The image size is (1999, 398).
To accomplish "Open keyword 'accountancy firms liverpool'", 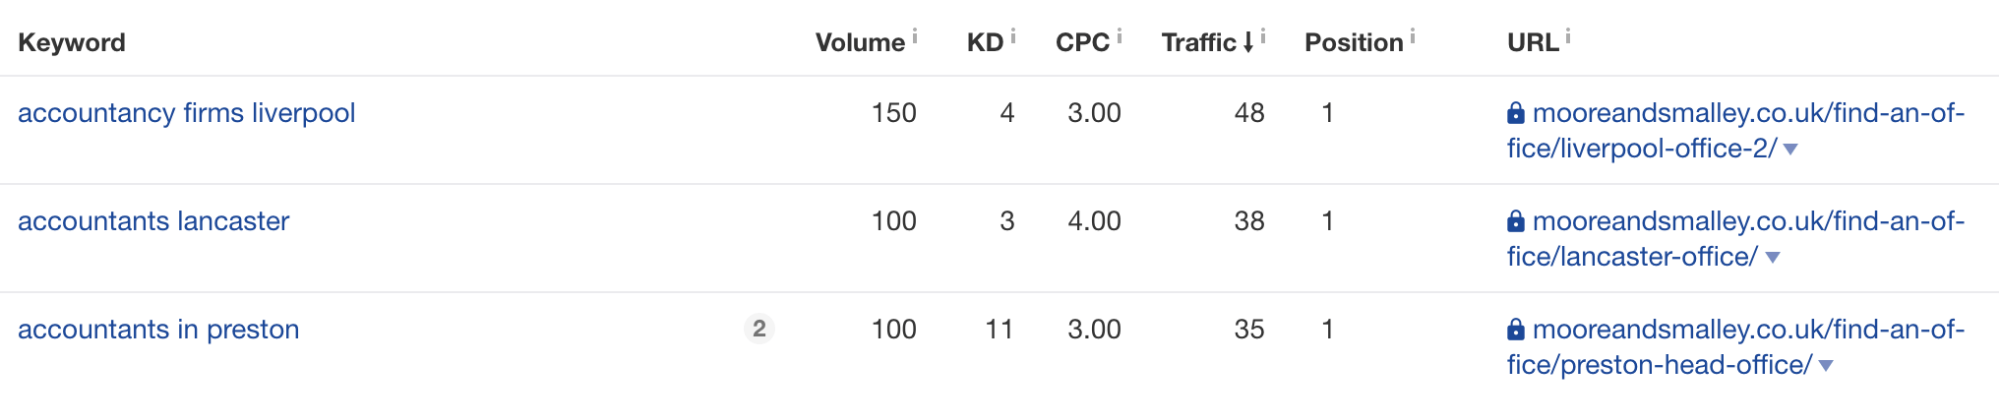I will click(x=187, y=113).
